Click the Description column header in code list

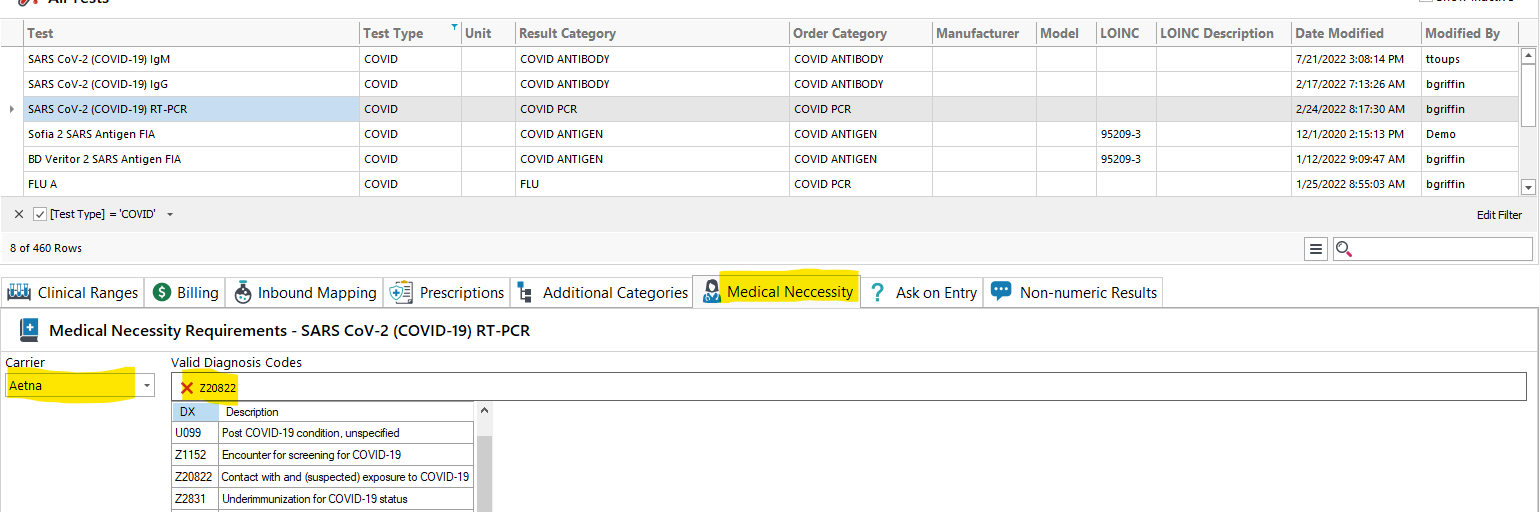346,412
